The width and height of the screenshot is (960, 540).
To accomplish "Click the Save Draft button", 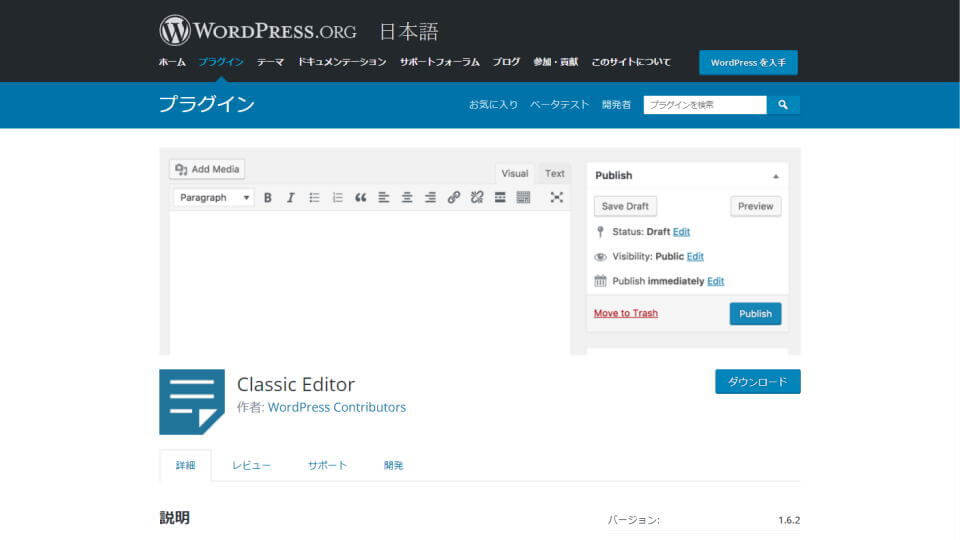I will click(625, 206).
